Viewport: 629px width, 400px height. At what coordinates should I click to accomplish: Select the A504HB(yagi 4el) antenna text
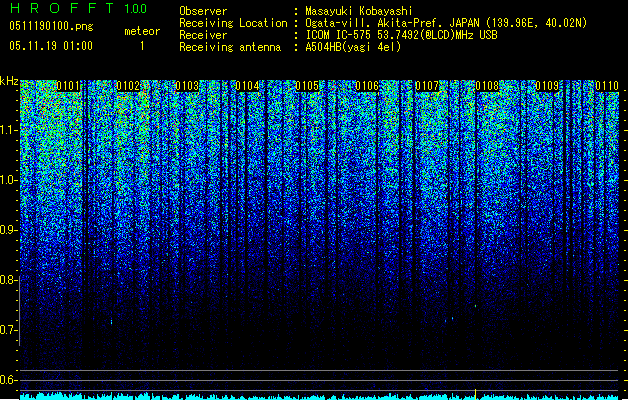point(353,47)
